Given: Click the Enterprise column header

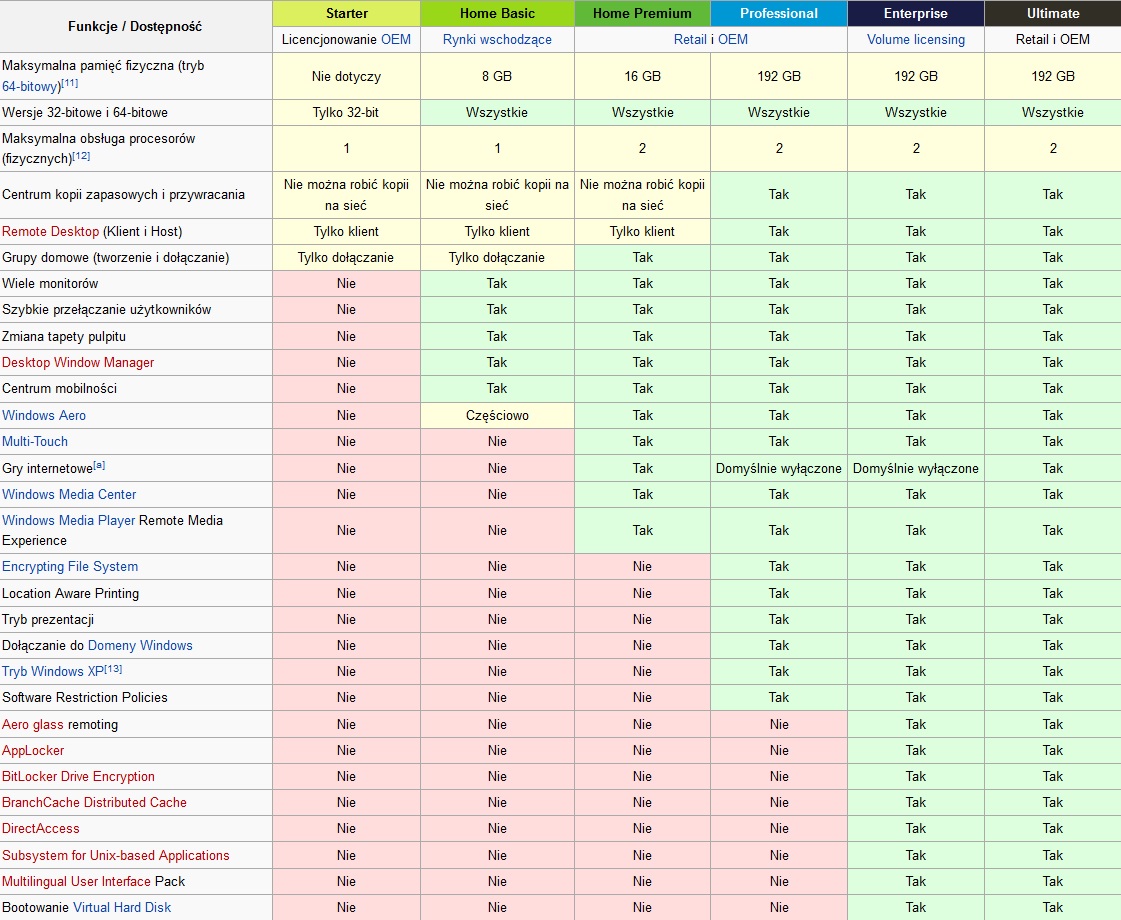Looking at the screenshot, I should point(916,13).
